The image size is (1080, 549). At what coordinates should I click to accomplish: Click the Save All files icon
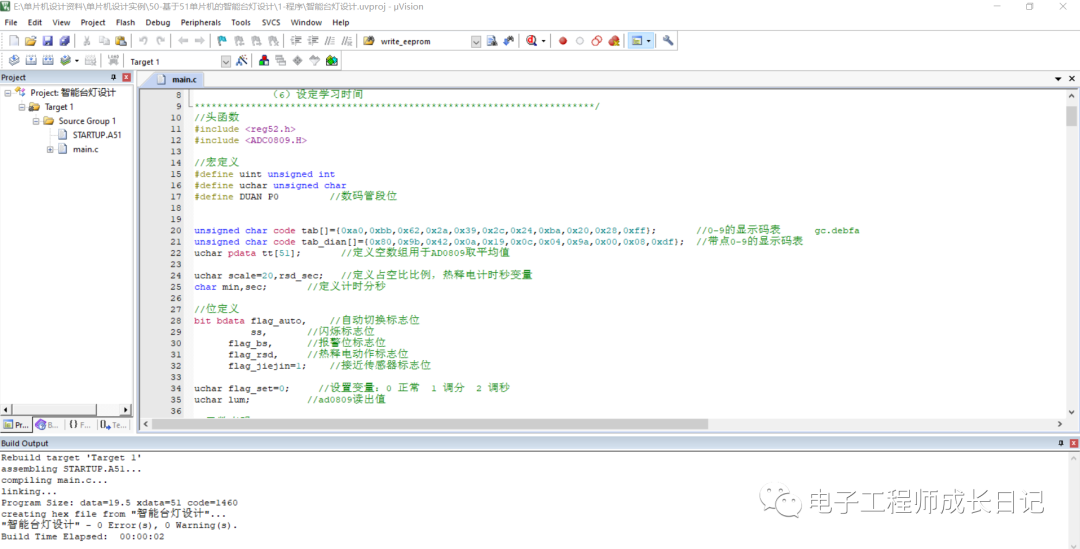[65, 41]
